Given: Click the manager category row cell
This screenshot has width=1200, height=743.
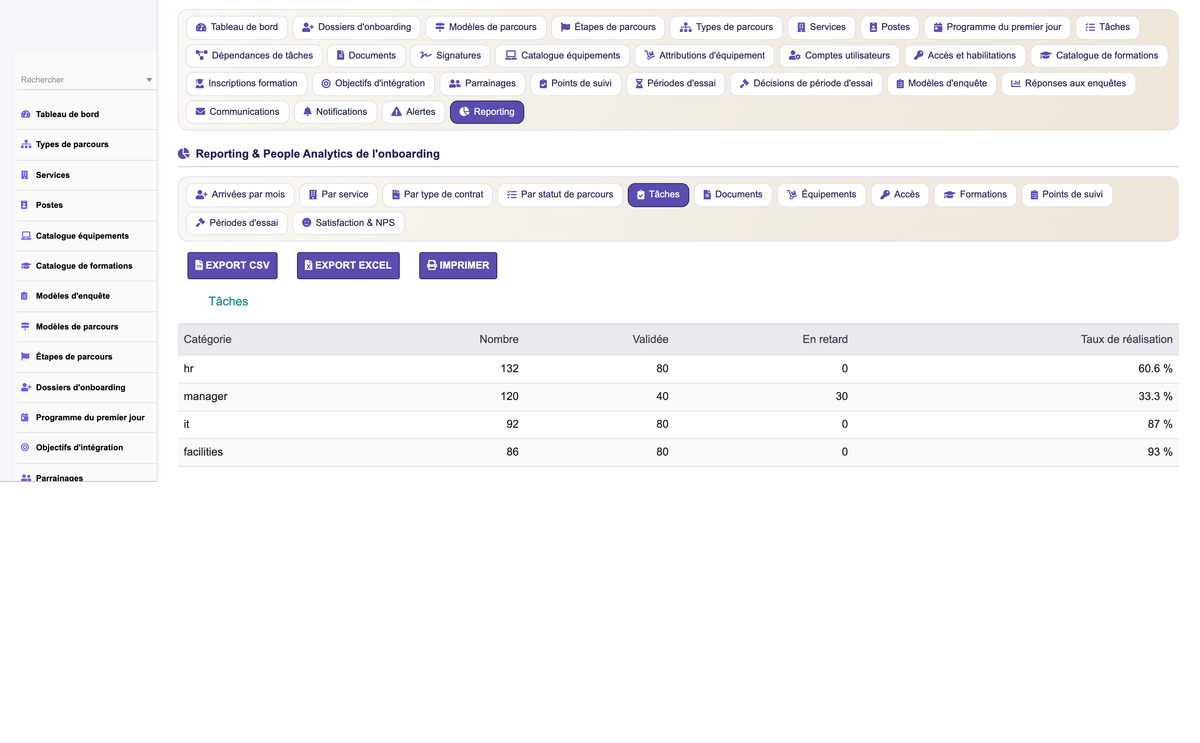Looking at the screenshot, I should point(206,396).
